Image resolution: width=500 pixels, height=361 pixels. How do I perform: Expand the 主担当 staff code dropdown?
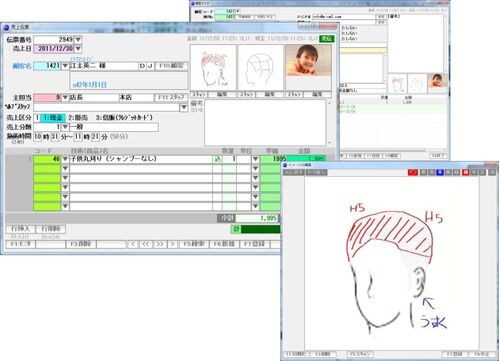(x=65, y=97)
